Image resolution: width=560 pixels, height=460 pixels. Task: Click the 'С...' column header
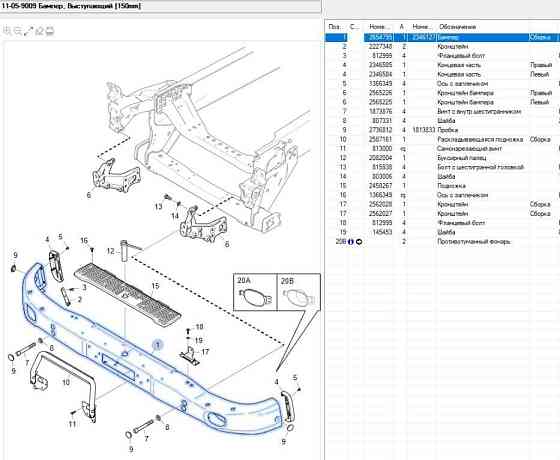click(354, 27)
